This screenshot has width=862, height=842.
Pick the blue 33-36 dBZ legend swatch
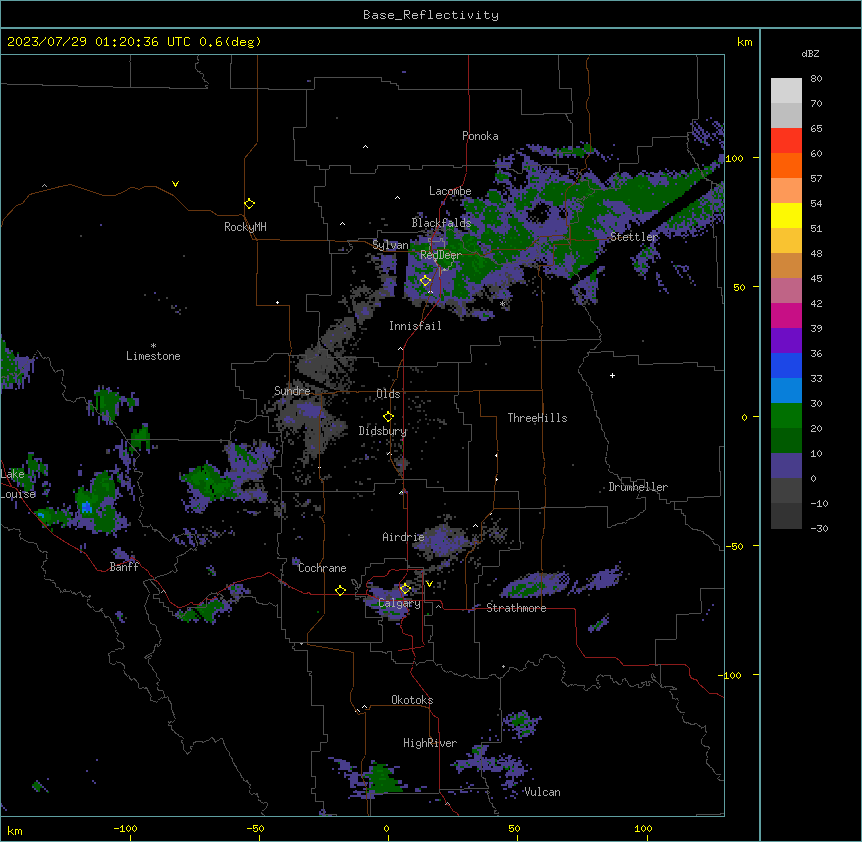tap(786, 365)
